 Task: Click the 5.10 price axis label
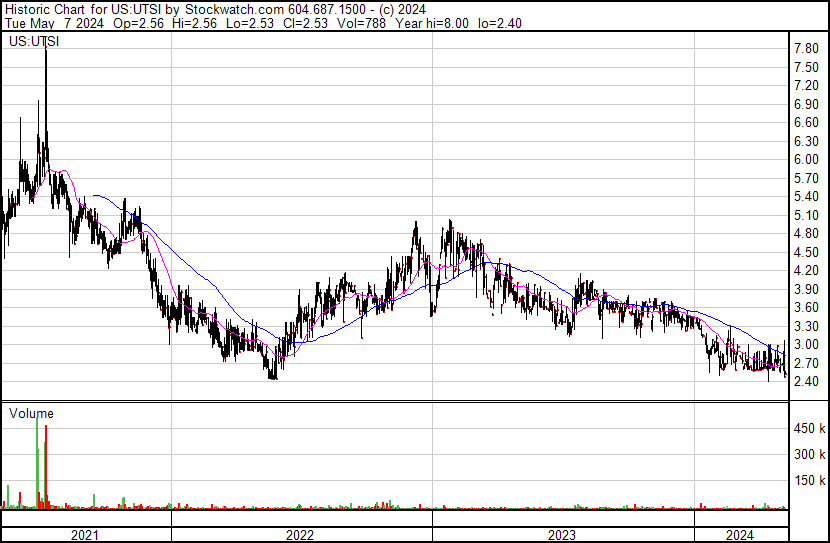[x=806, y=215]
